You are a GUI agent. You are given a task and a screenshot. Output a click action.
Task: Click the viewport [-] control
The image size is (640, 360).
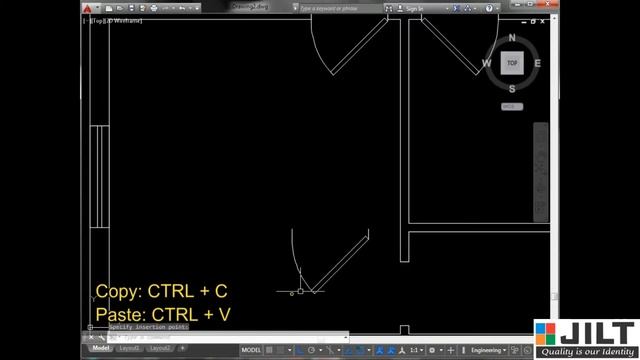coord(86,20)
